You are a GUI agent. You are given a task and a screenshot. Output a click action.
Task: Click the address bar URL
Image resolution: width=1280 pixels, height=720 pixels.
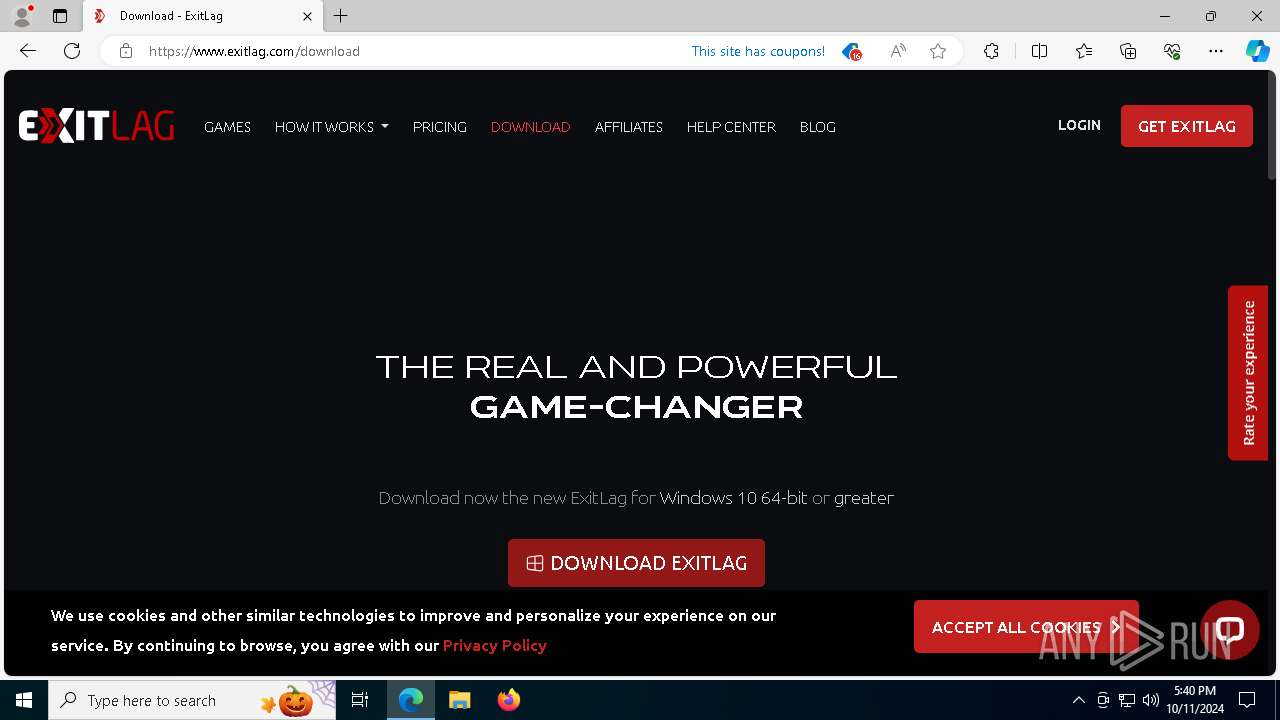coord(254,51)
